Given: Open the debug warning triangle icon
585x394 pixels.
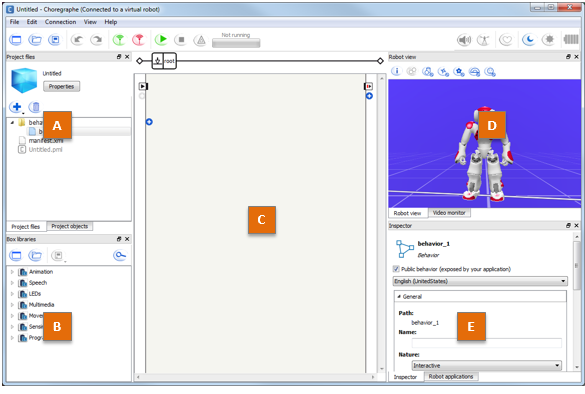Looking at the screenshot, I should coord(201,40).
